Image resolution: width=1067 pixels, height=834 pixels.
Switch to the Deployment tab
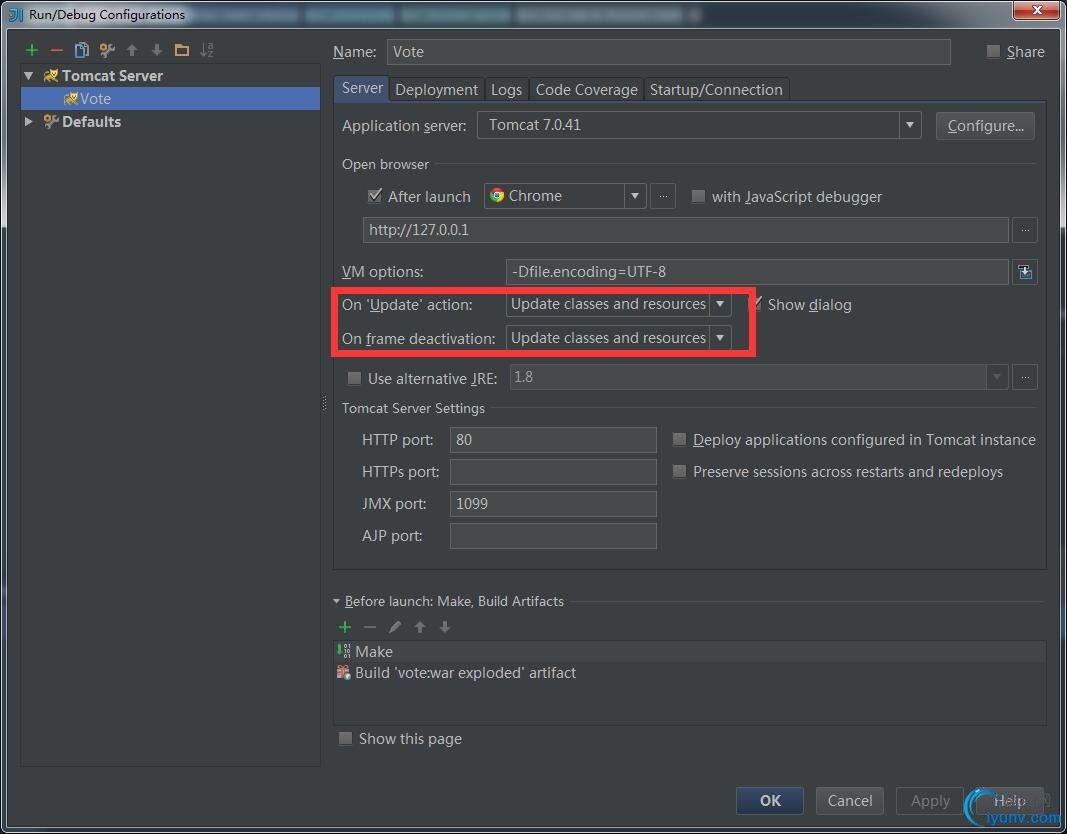tap(436, 90)
